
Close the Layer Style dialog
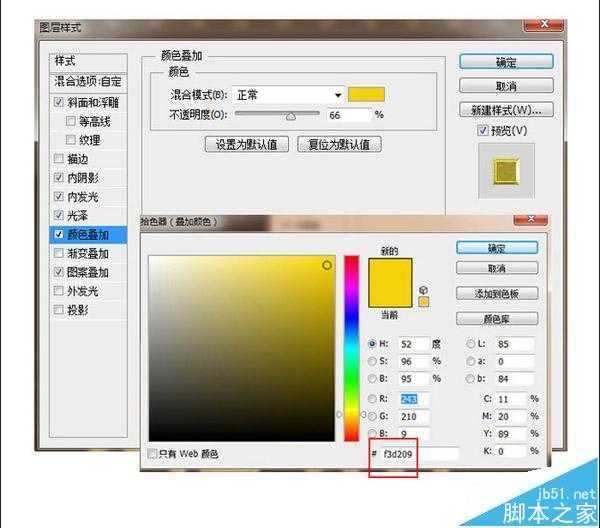pyautogui.click(x=544, y=25)
